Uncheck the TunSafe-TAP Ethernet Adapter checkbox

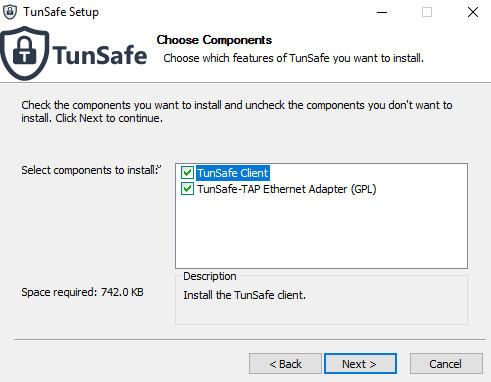(x=187, y=189)
